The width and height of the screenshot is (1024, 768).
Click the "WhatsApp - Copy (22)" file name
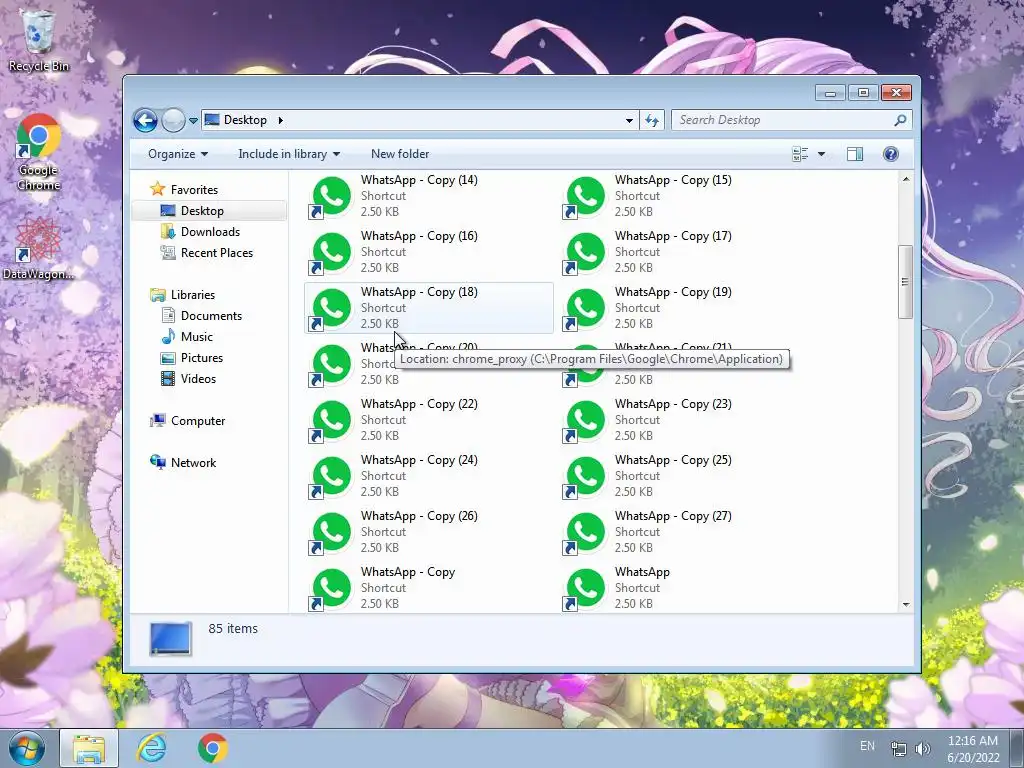(419, 404)
